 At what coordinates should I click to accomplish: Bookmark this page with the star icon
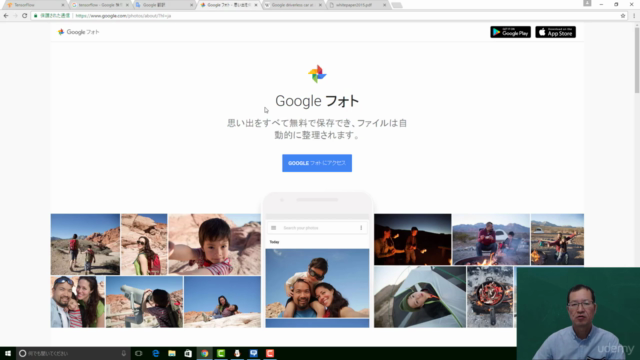[623, 16]
